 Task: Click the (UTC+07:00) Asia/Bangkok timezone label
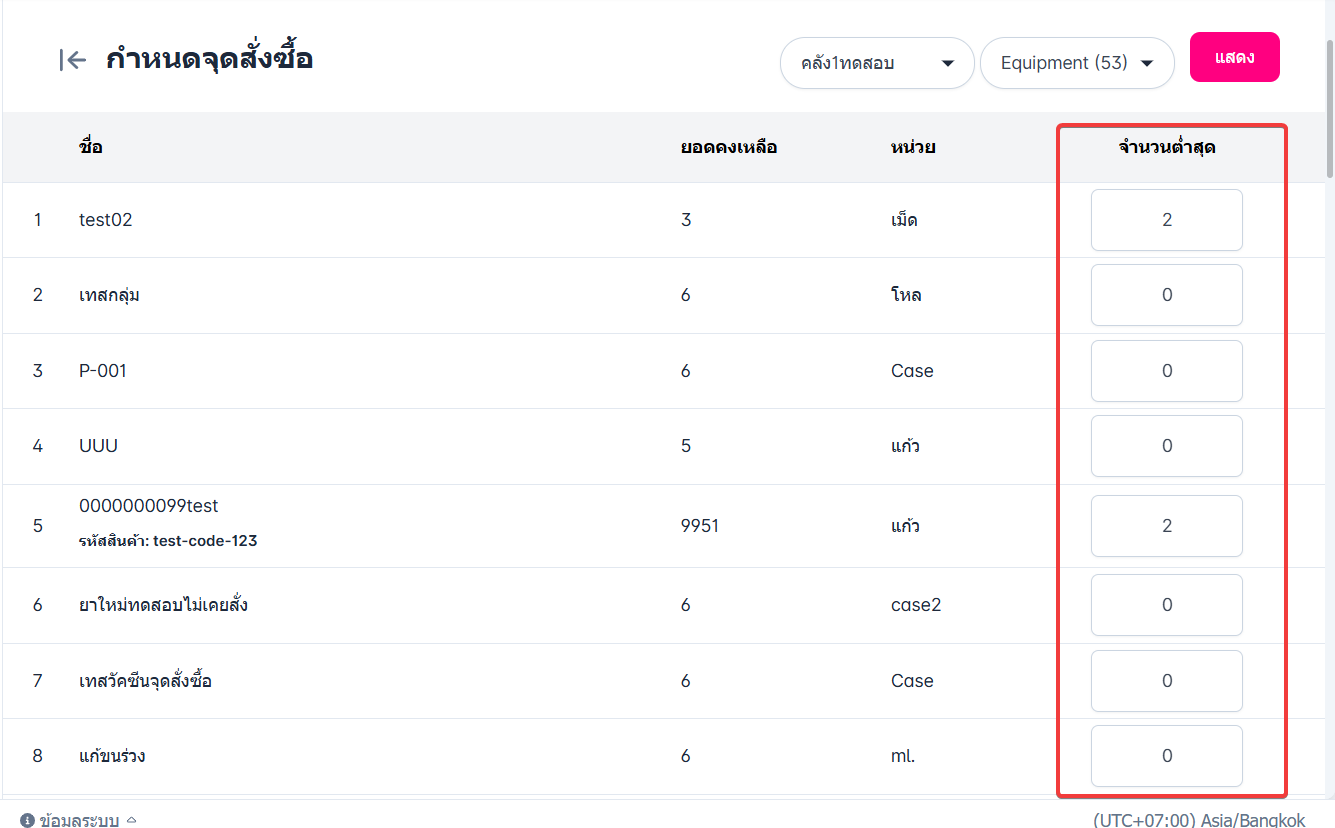[x=1199, y=821]
